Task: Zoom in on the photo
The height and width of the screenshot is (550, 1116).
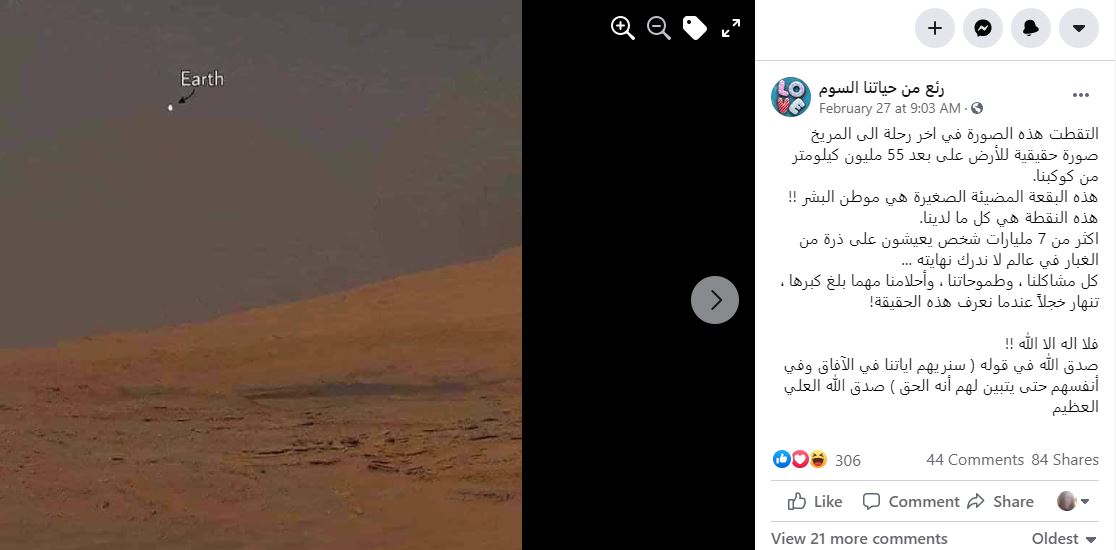Action: [x=623, y=28]
